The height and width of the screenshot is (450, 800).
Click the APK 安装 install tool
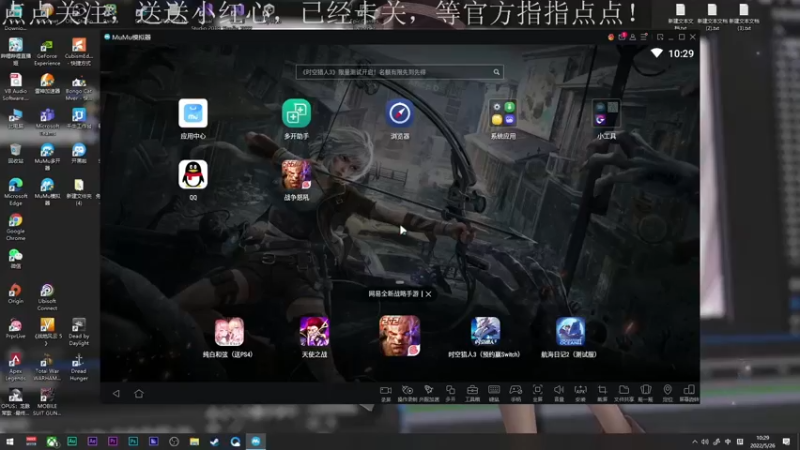coord(581,392)
